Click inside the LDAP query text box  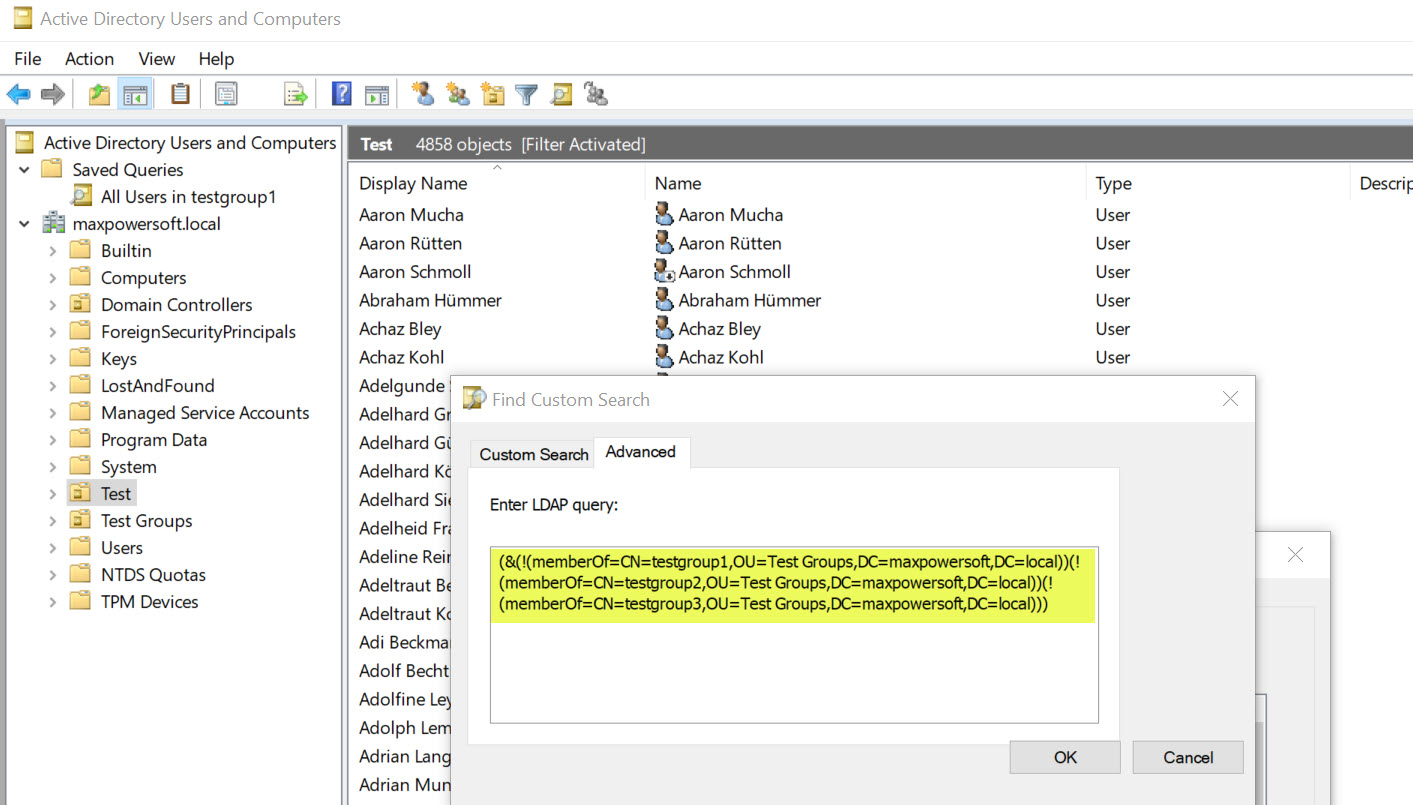click(794, 634)
